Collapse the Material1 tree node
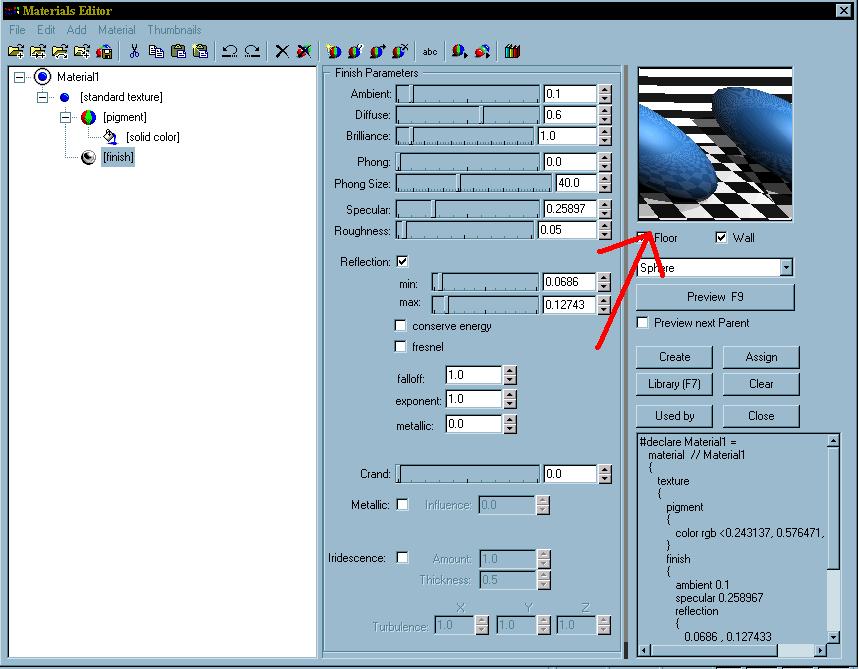The width and height of the screenshot is (859, 669). (x=20, y=77)
